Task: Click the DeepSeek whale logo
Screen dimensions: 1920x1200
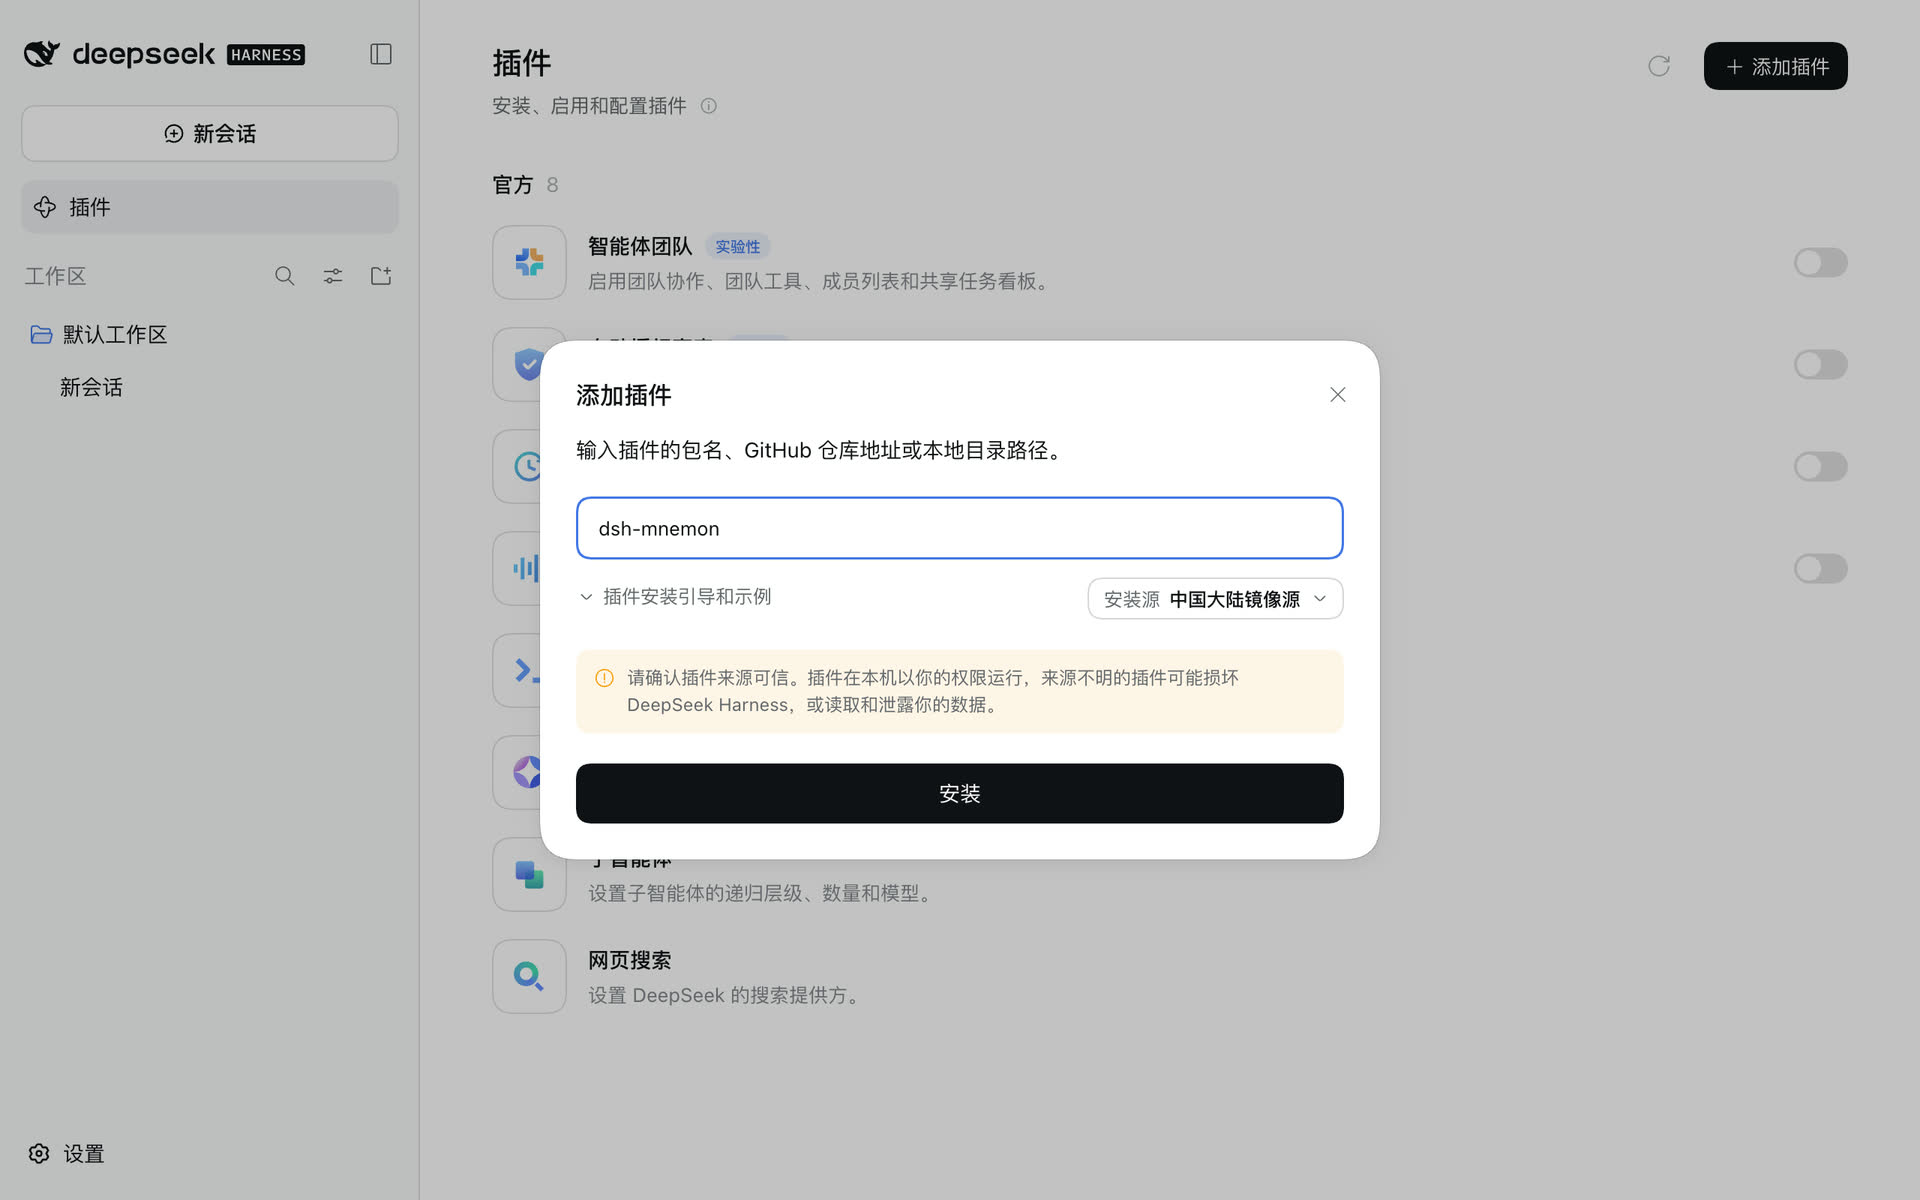Action: 42,54
